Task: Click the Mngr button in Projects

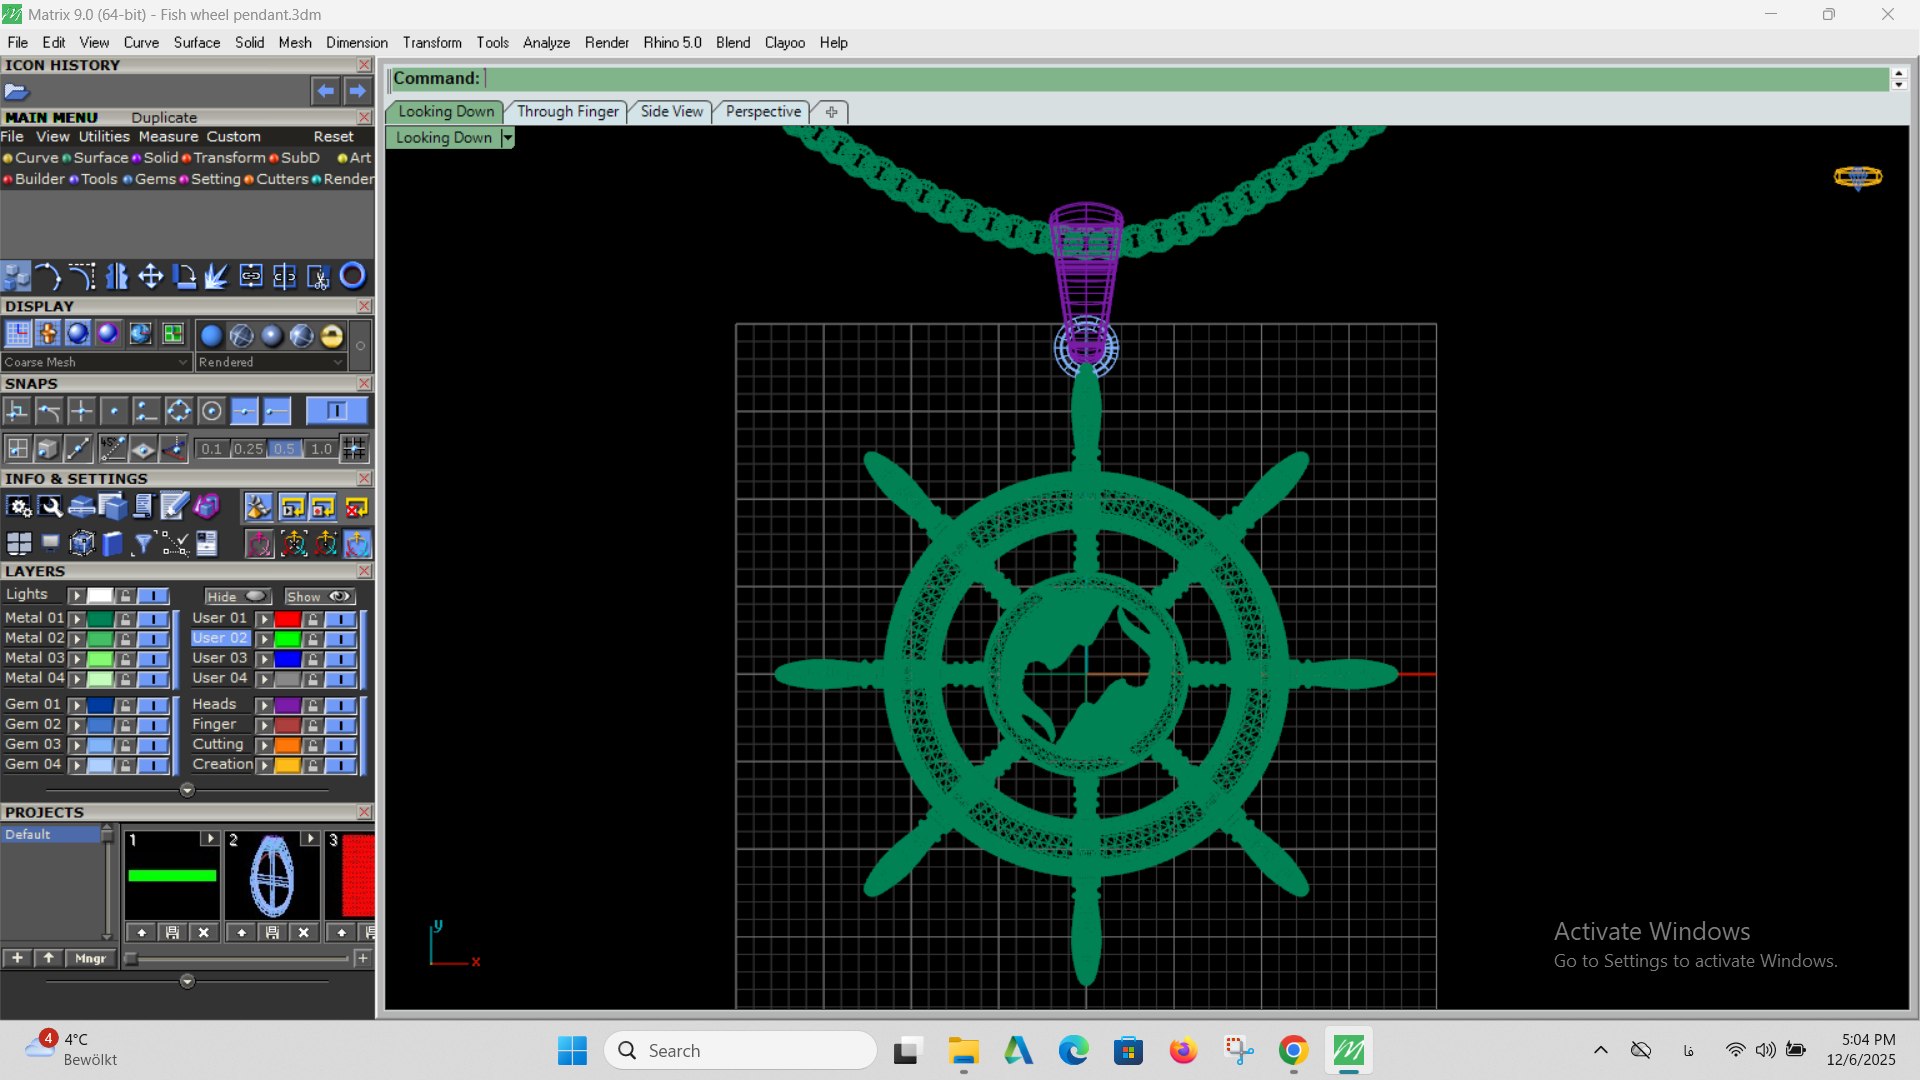Action: tap(90, 958)
